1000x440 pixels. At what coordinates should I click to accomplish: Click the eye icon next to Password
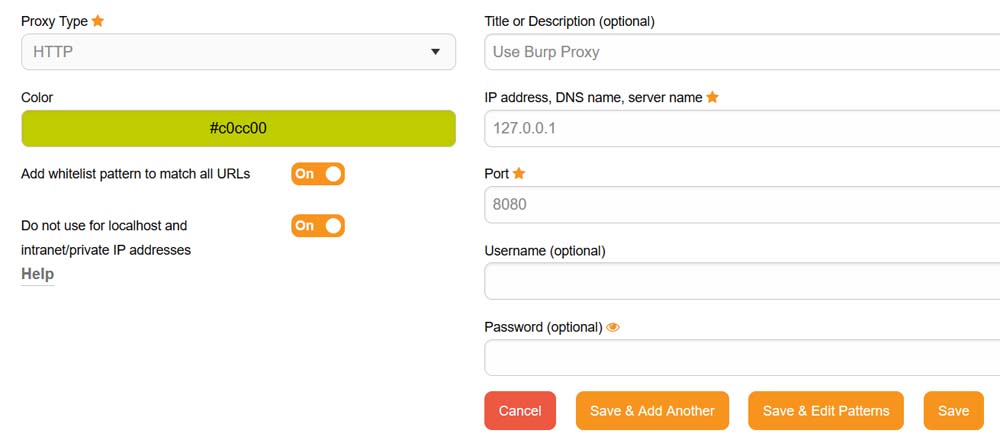pos(613,327)
